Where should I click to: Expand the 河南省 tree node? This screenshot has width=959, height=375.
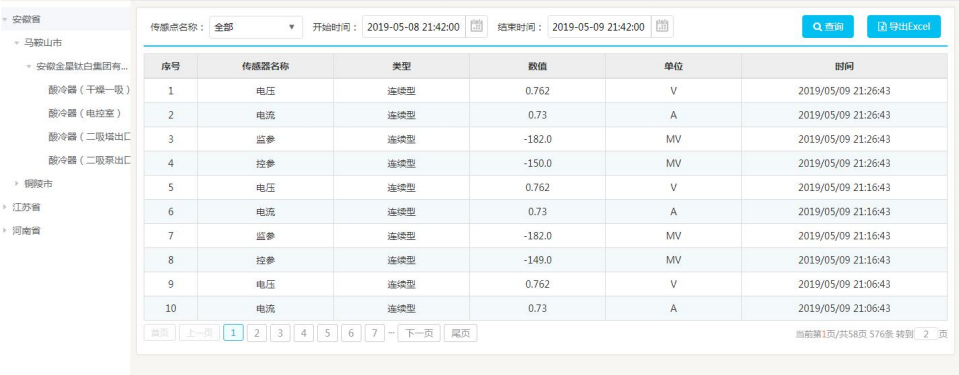tap(5, 231)
